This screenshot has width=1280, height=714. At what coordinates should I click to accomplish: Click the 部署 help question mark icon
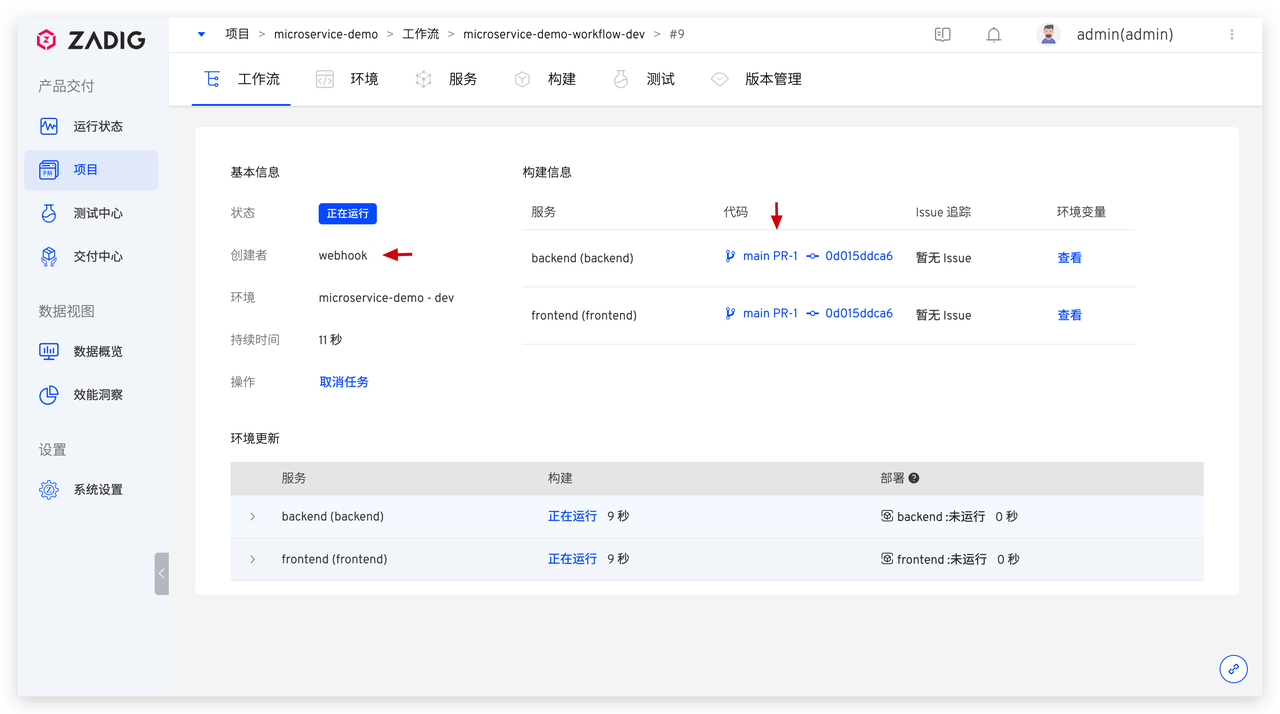(914, 479)
